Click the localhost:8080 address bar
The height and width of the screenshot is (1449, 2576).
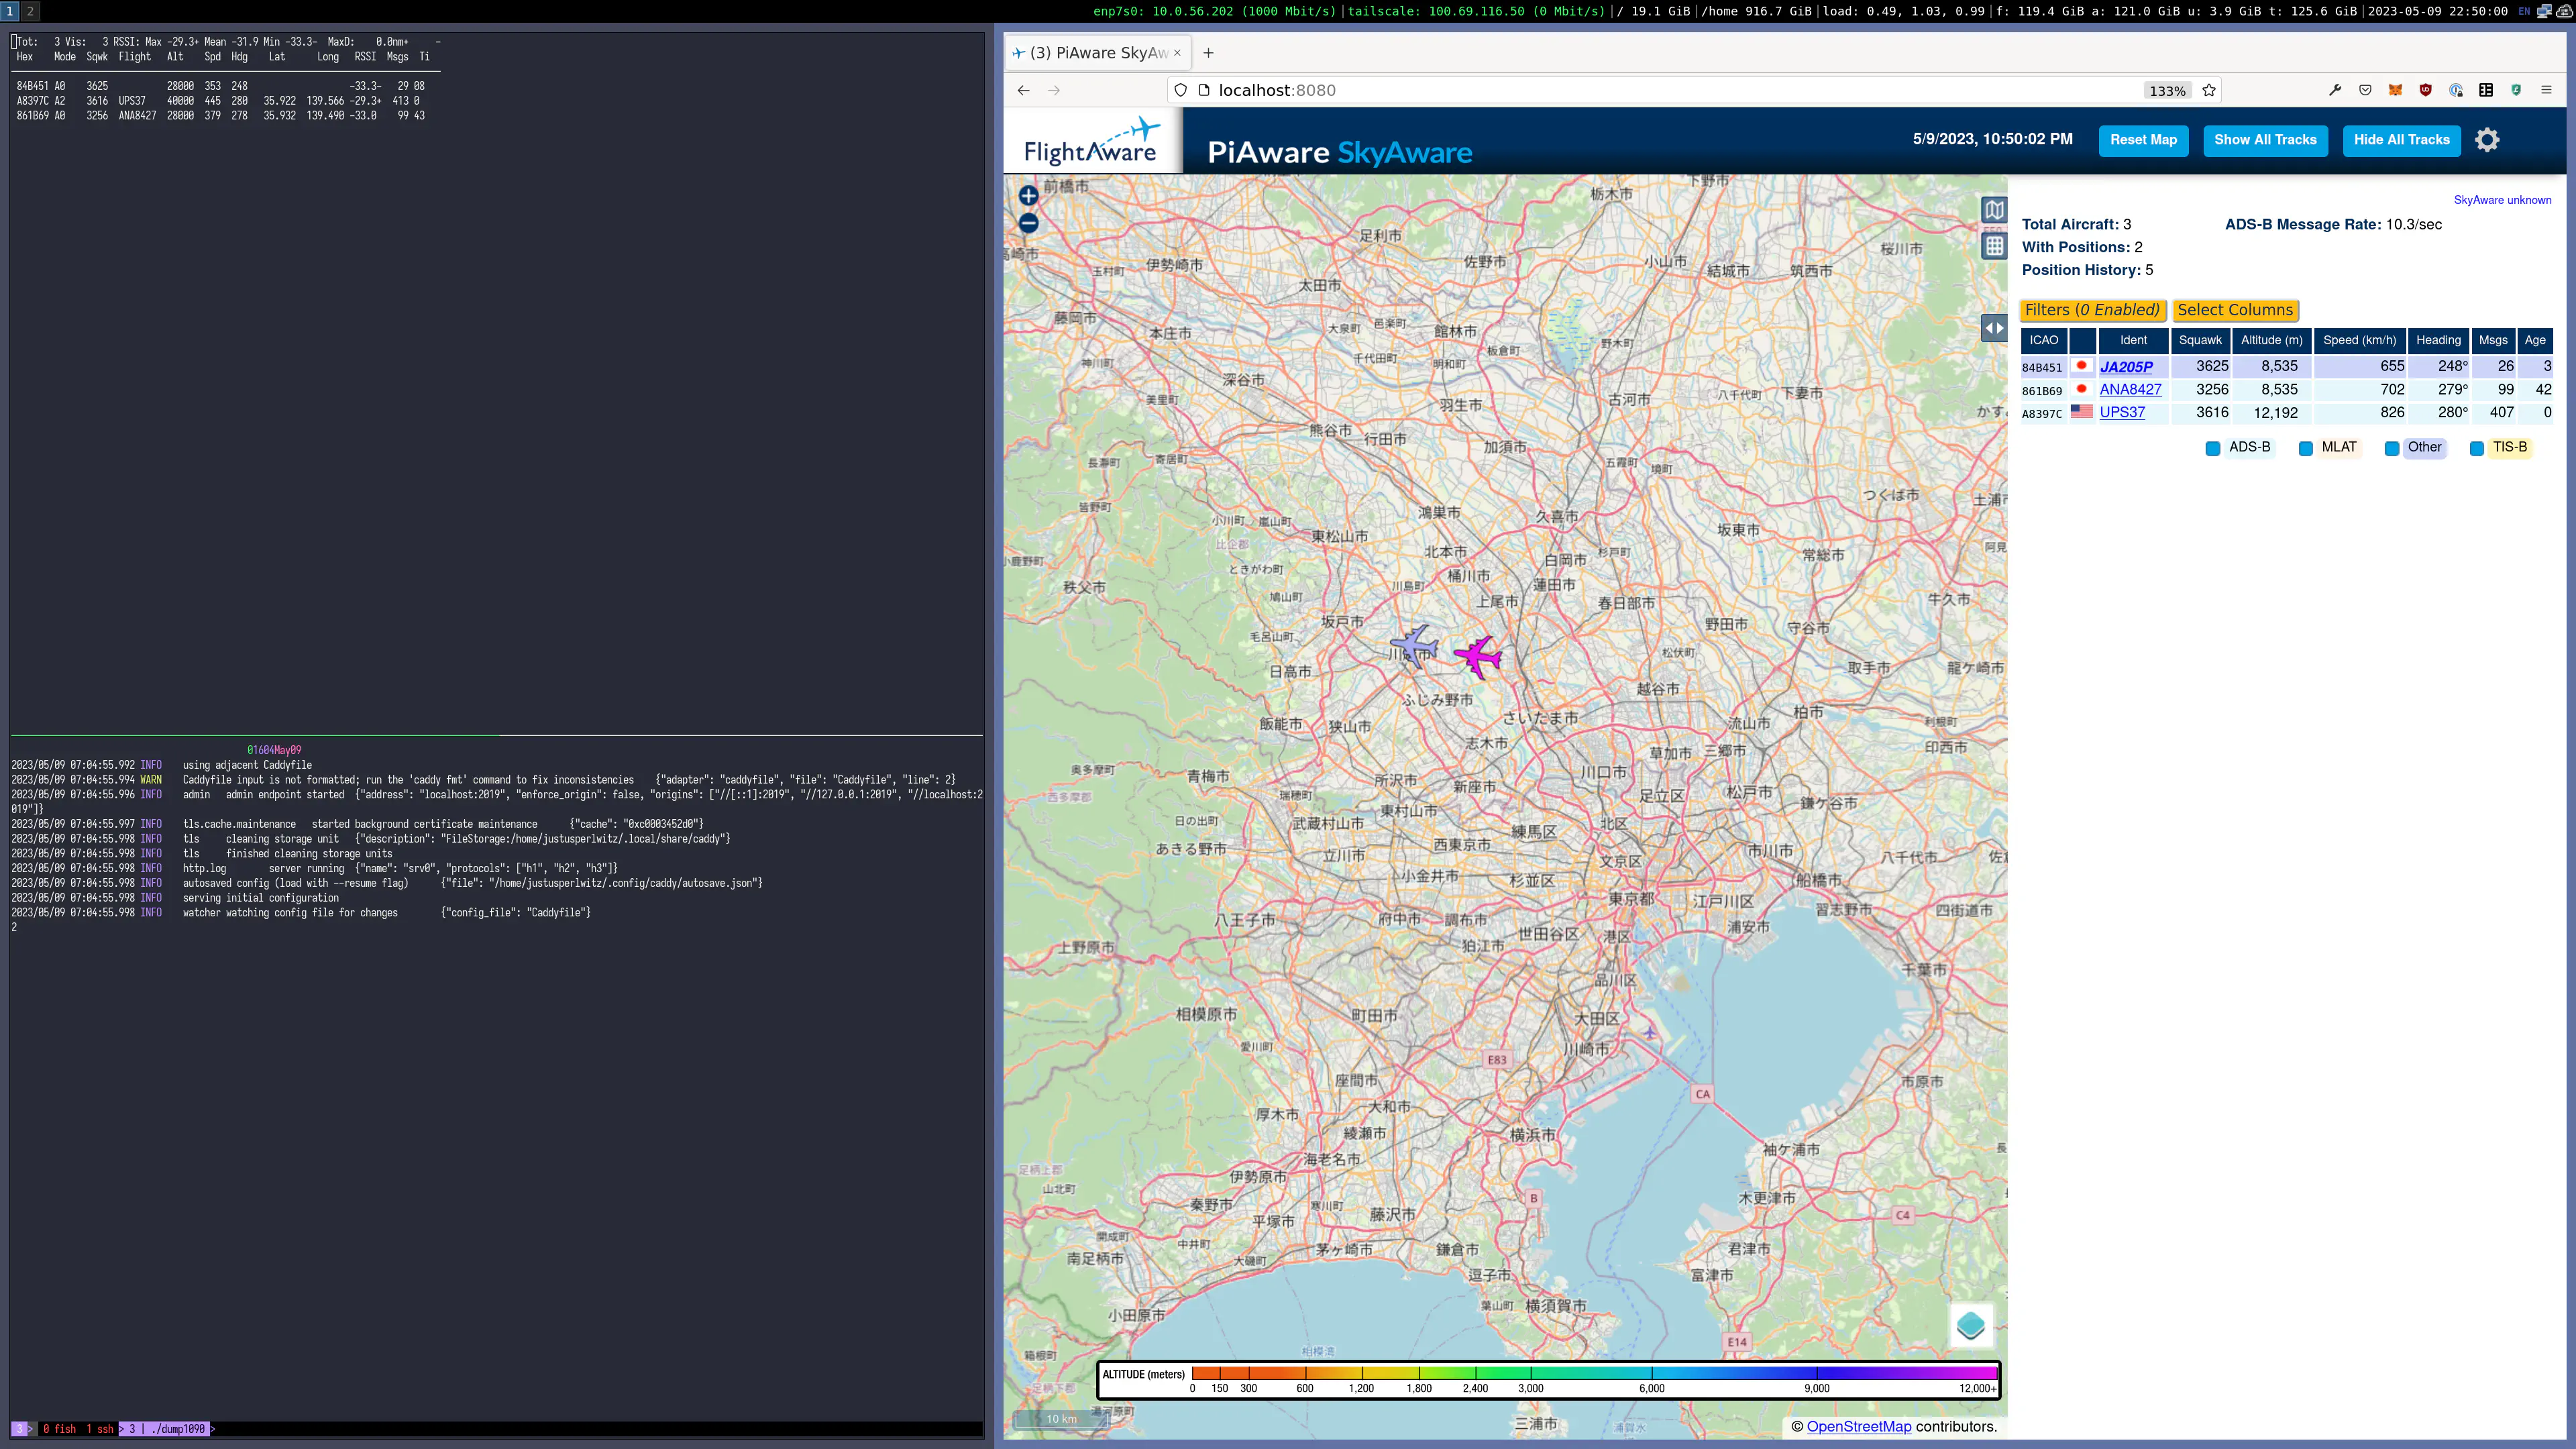(x=1660, y=90)
